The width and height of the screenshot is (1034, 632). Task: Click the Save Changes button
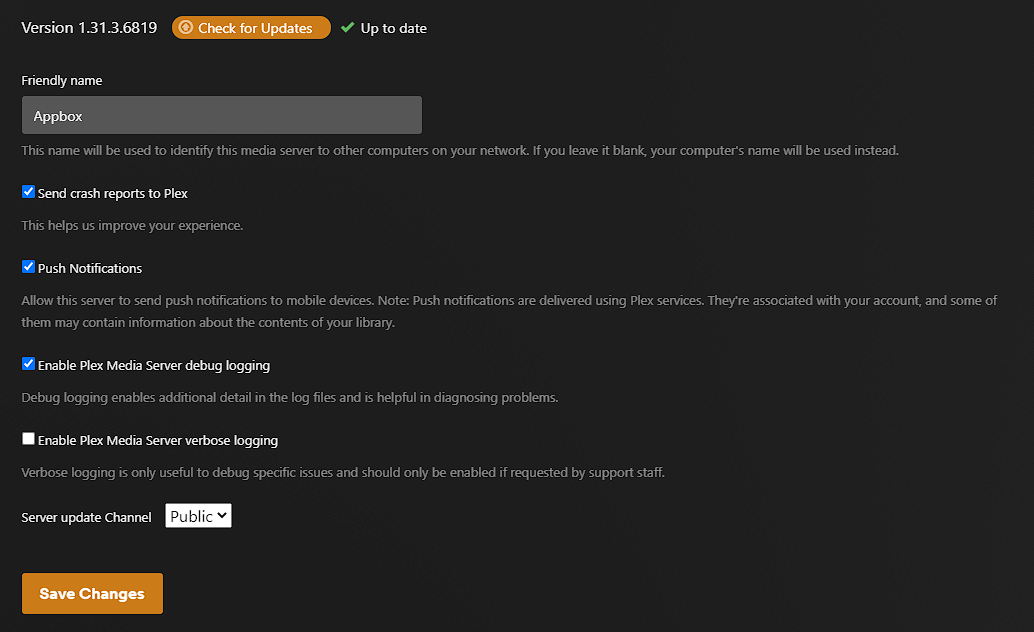click(x=91, y=593)
